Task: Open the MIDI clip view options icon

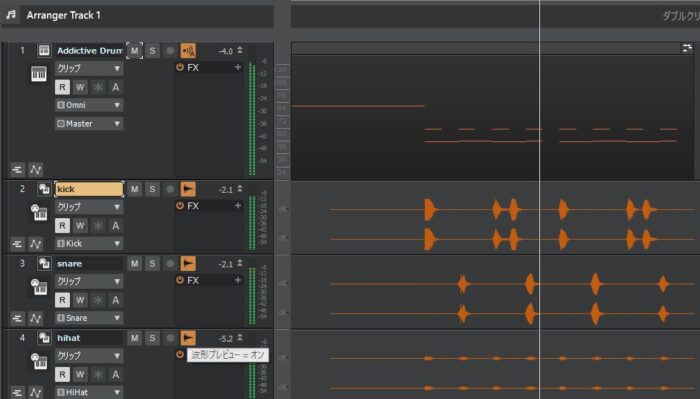Action: [687, 48]
